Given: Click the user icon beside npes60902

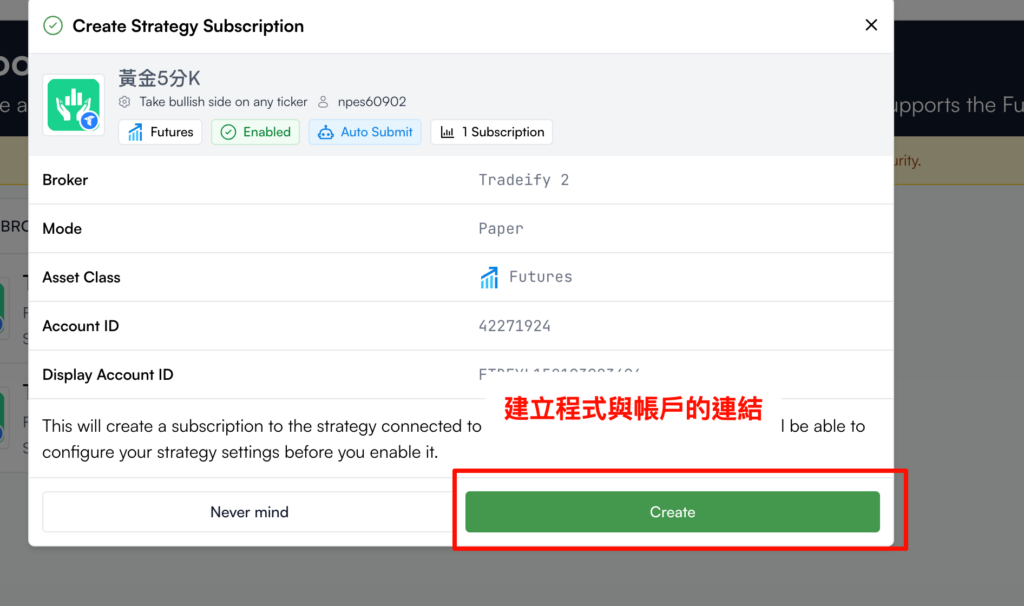Looking at the screenshot, I should coord(323,102).
